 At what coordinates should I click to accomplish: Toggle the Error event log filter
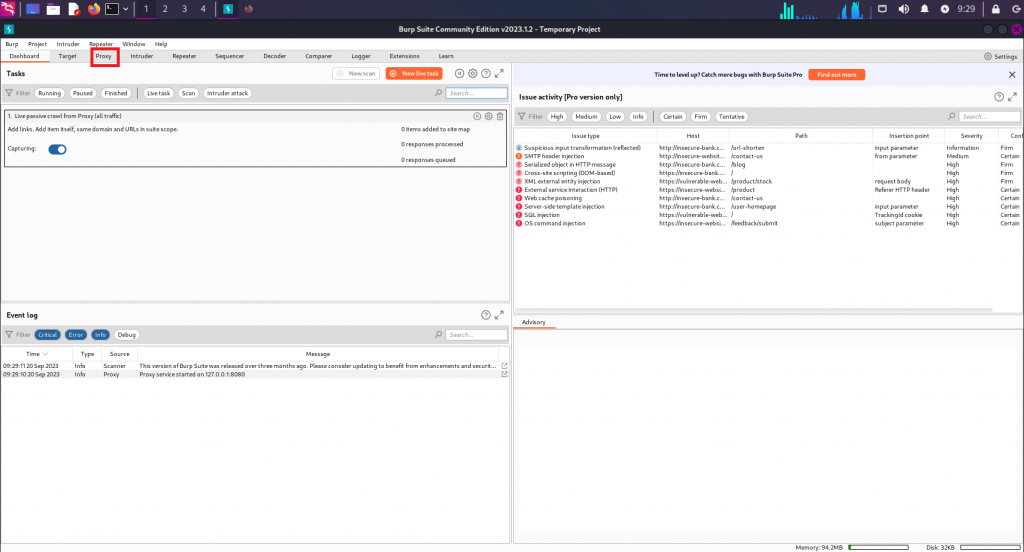pyautogui.click(x=76, y=334)
